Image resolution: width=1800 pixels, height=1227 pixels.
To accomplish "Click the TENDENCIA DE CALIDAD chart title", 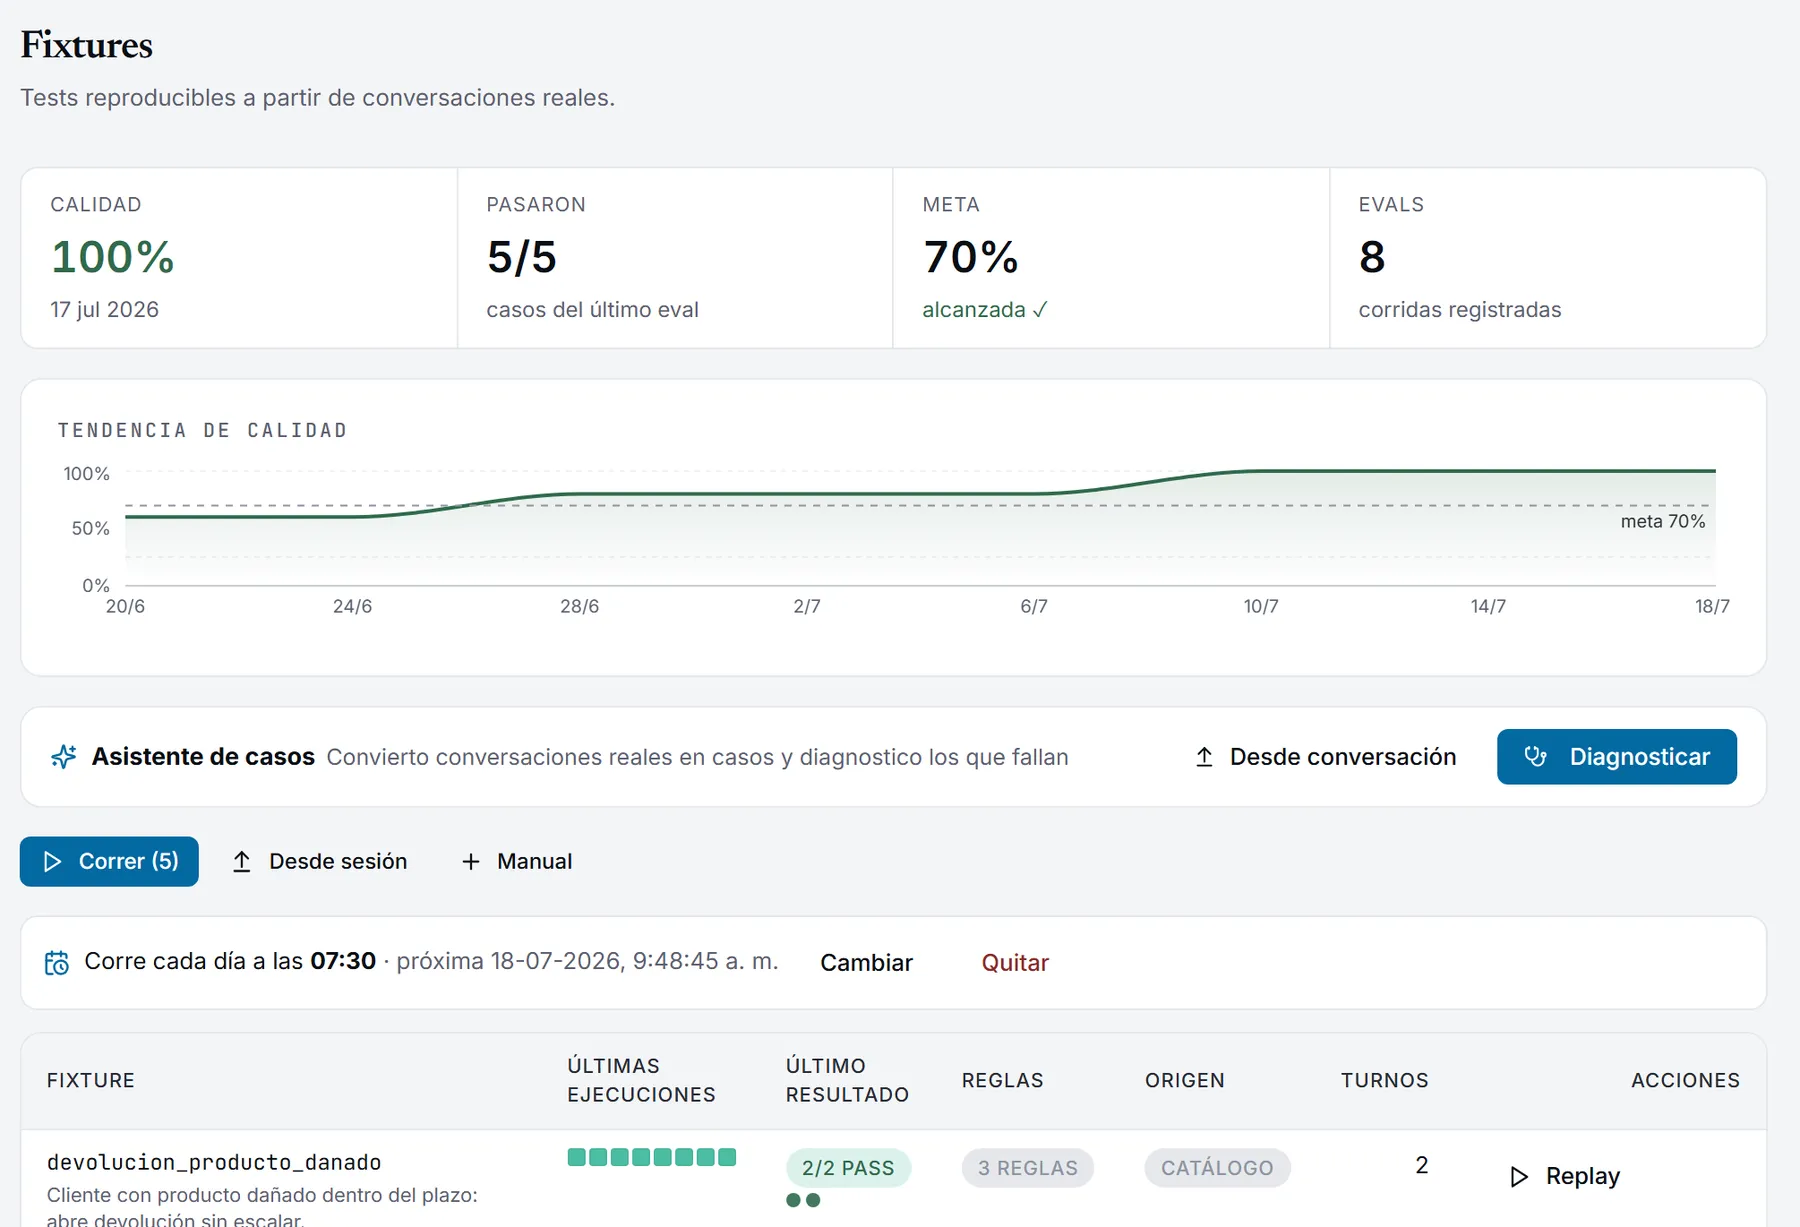I will pyautogui.click(x=202, y=430).
